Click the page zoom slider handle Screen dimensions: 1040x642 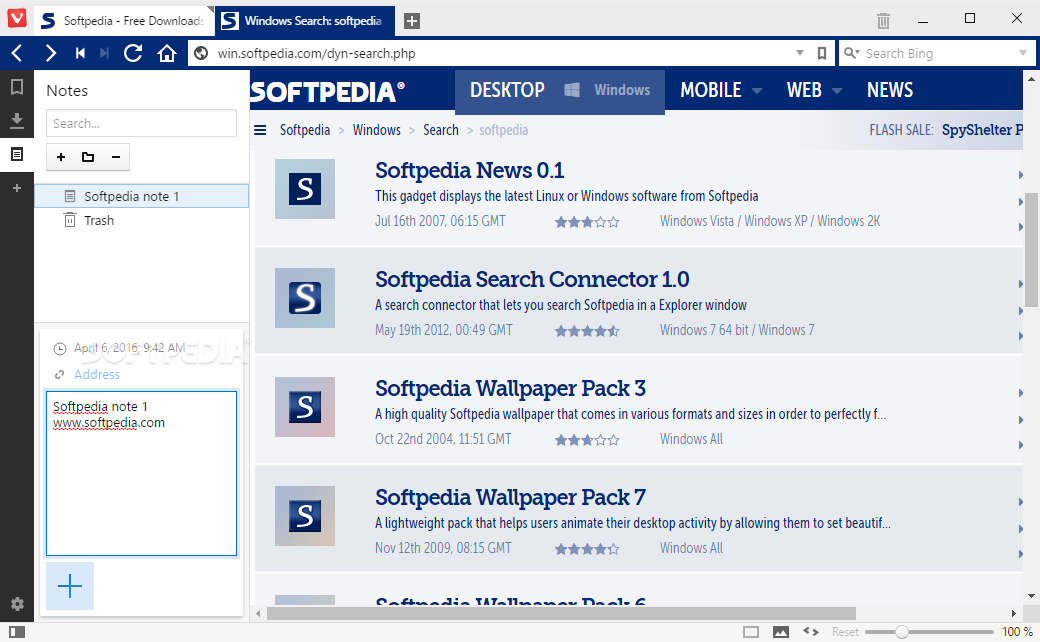pyautogui.click(x=901, y=632)
